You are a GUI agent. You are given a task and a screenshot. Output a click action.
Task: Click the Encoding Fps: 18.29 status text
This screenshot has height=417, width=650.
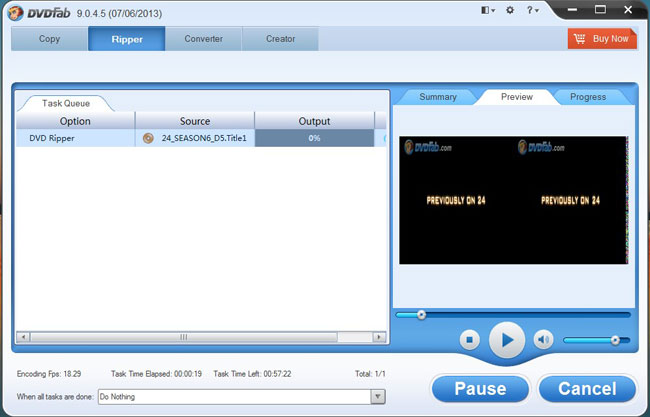49,374
